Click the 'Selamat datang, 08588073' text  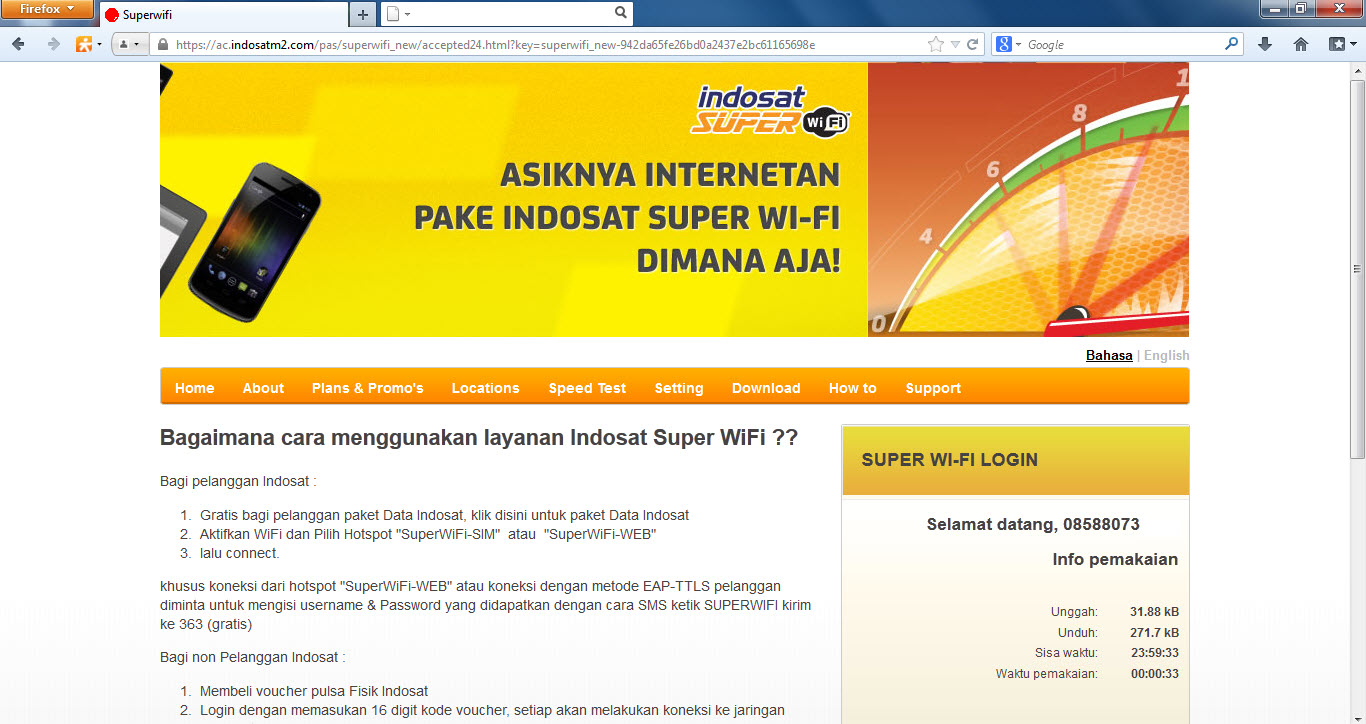(x=1033, y=524)
